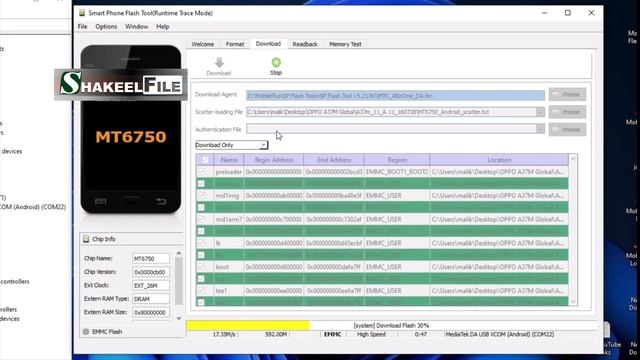The image size is (640, 360).
Task: Expand the Scatter-loading File path dropdown
Action: [x=540, y=112]
